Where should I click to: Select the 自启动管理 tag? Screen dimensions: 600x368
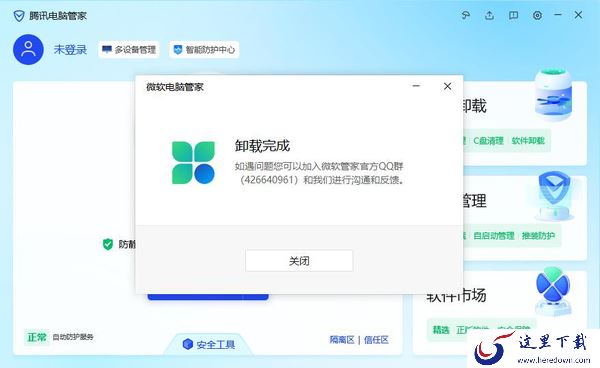point(494,236)
